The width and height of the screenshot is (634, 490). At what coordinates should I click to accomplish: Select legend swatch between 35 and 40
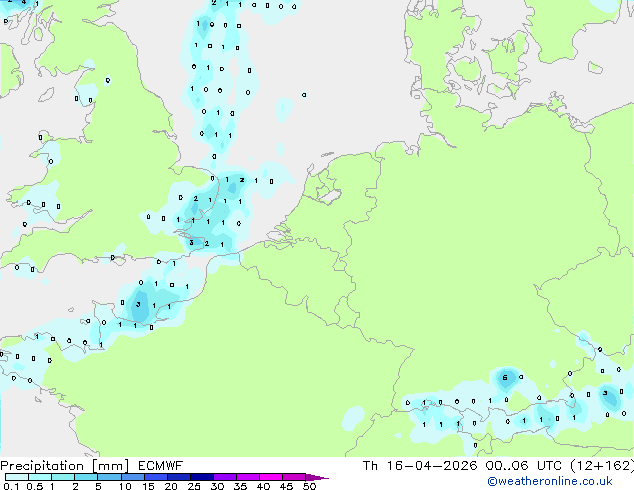tap(247, 477)
